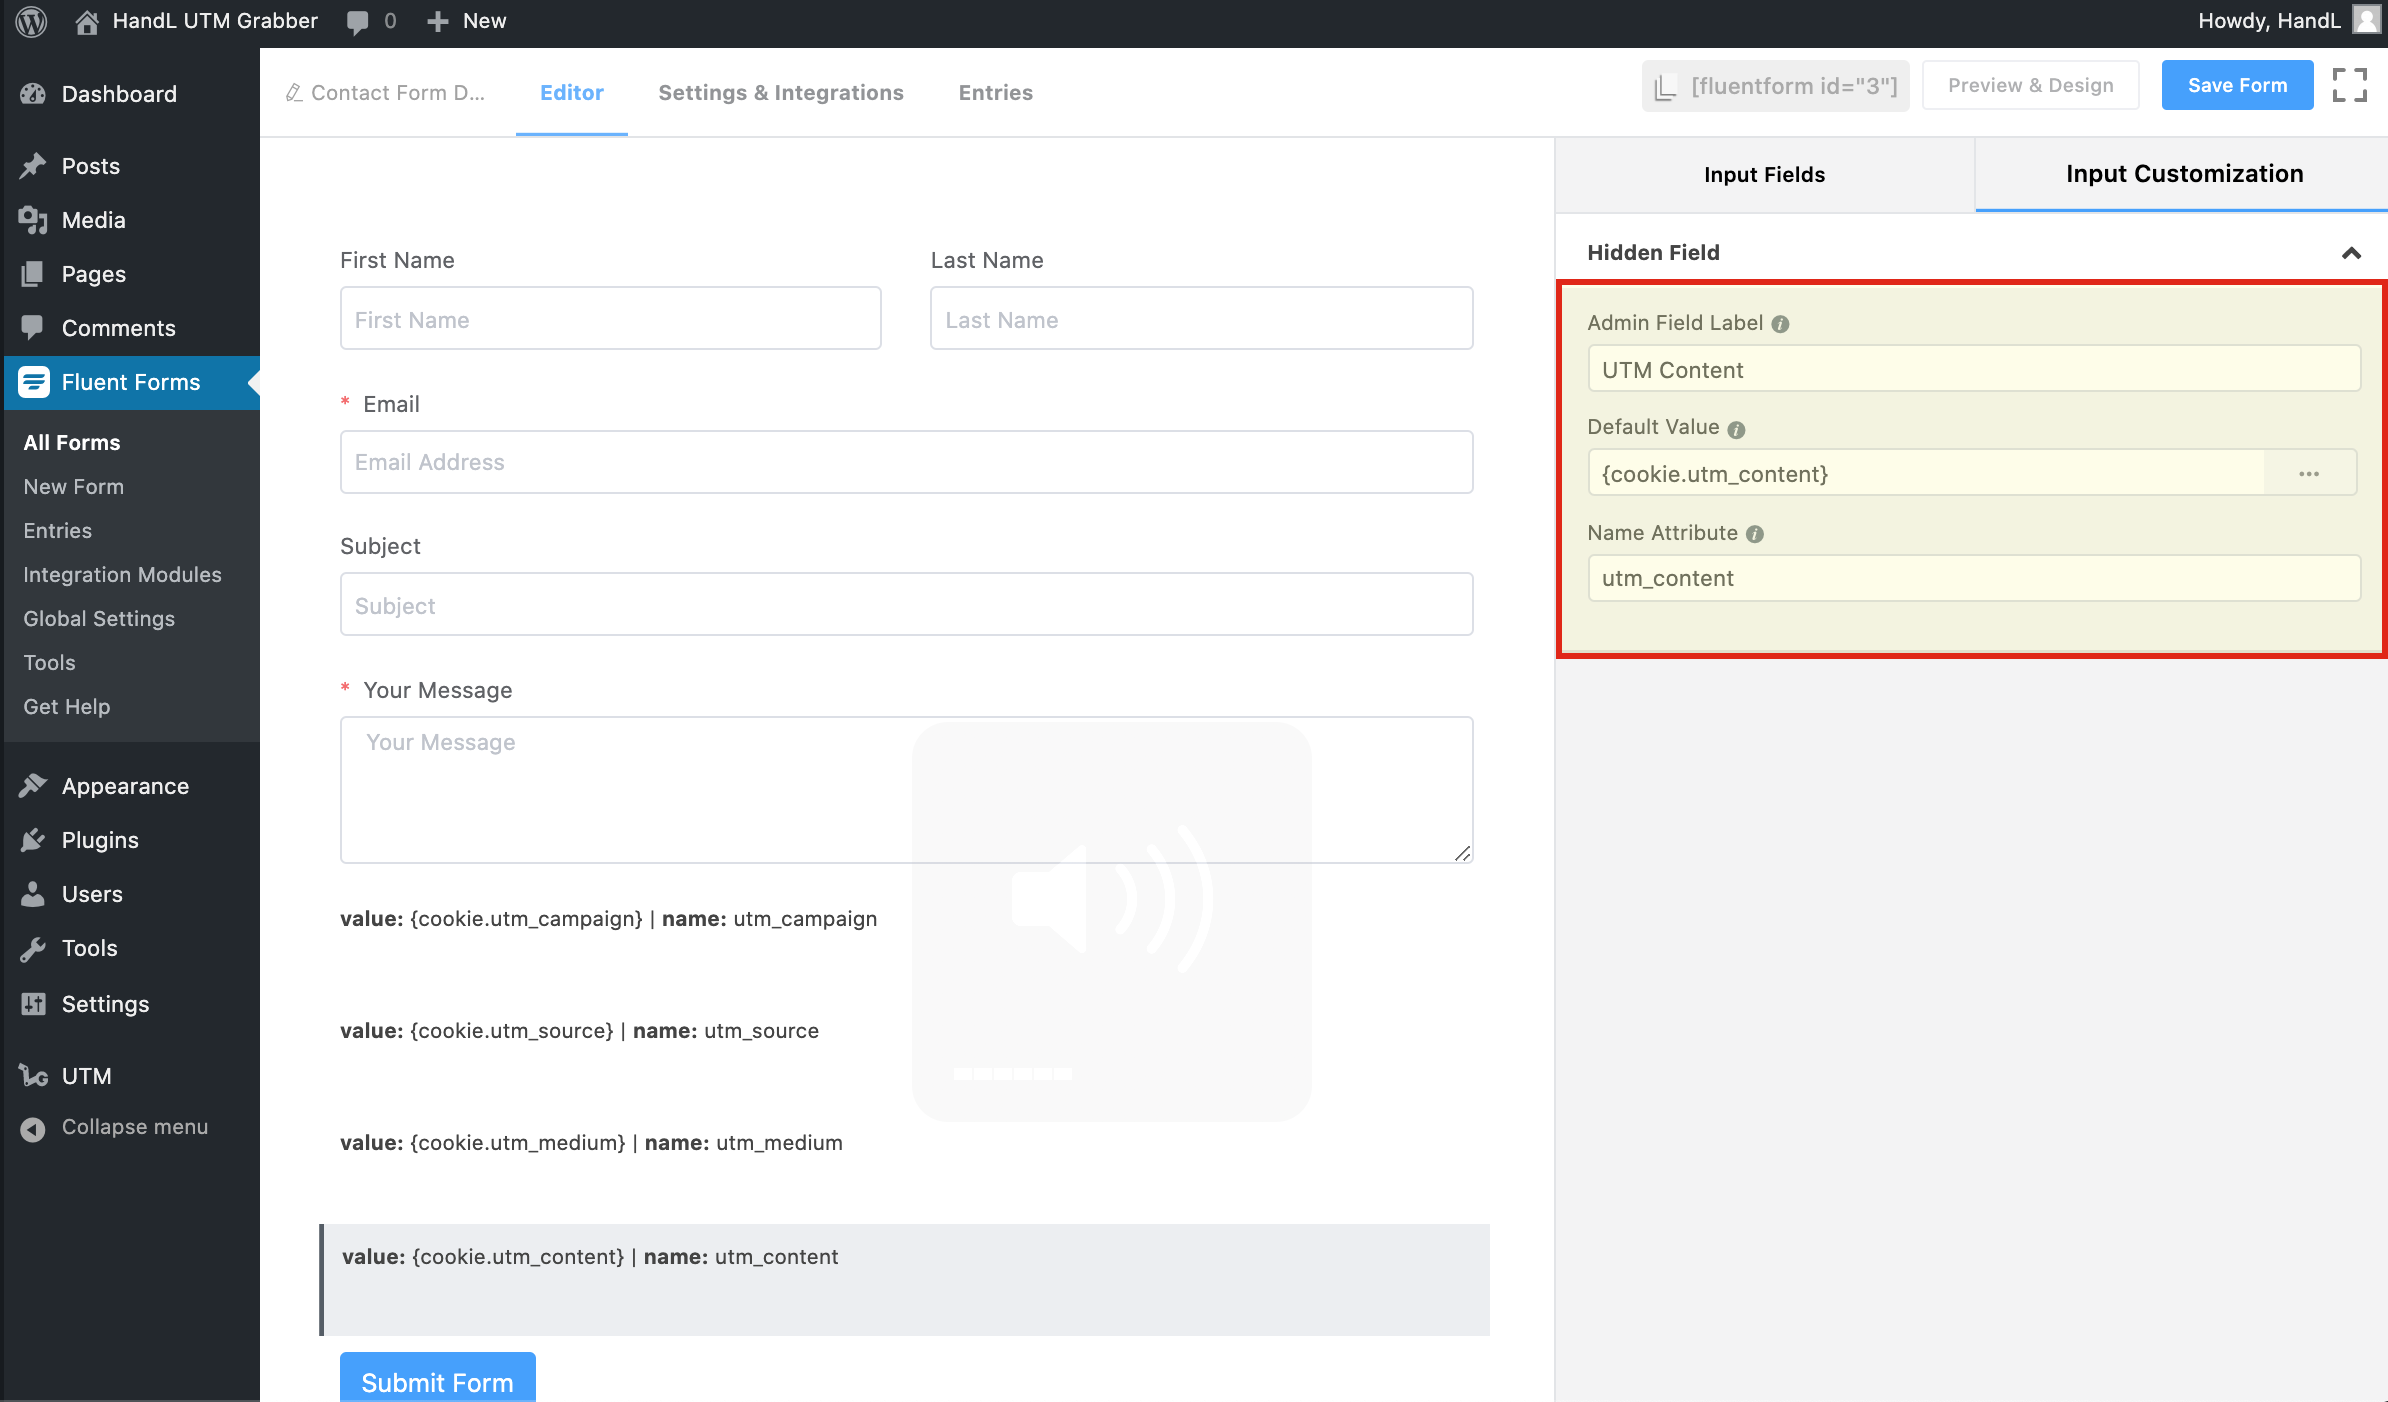
Task: Click the Name Attribute input field
Action: (x=1973, y=578)
